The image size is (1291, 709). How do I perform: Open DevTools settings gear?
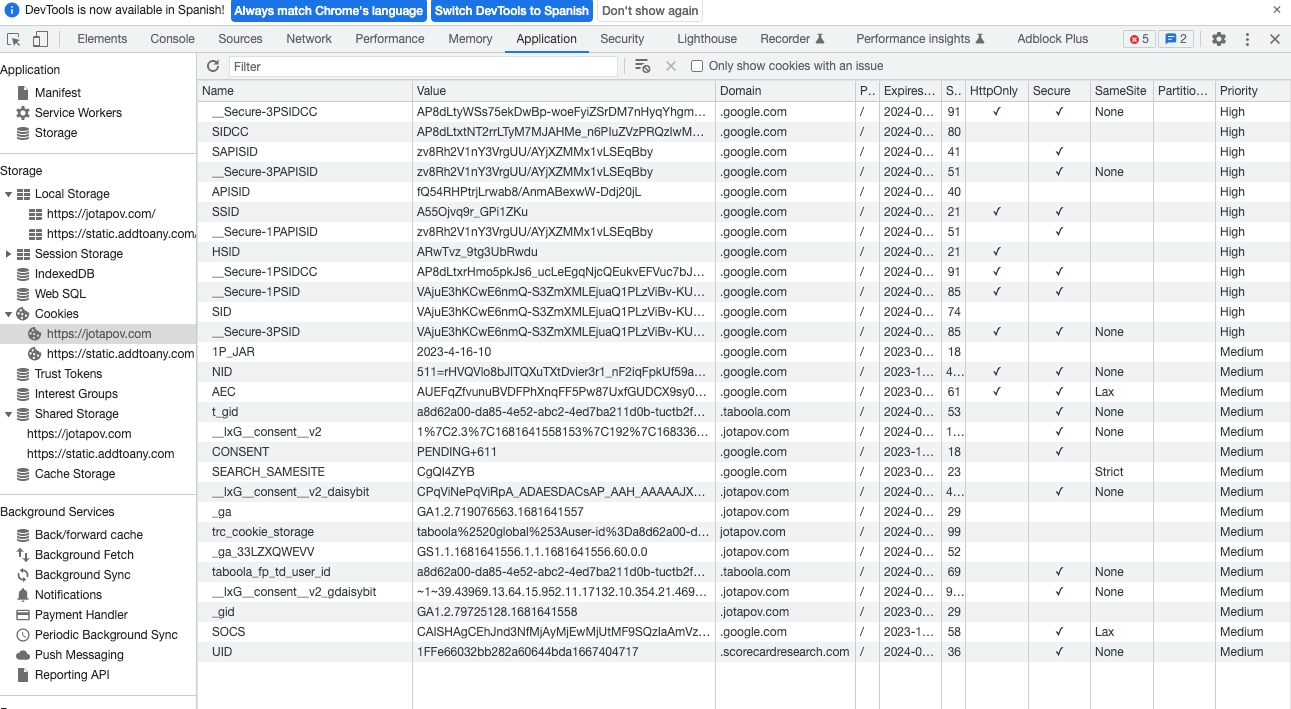1219,39
